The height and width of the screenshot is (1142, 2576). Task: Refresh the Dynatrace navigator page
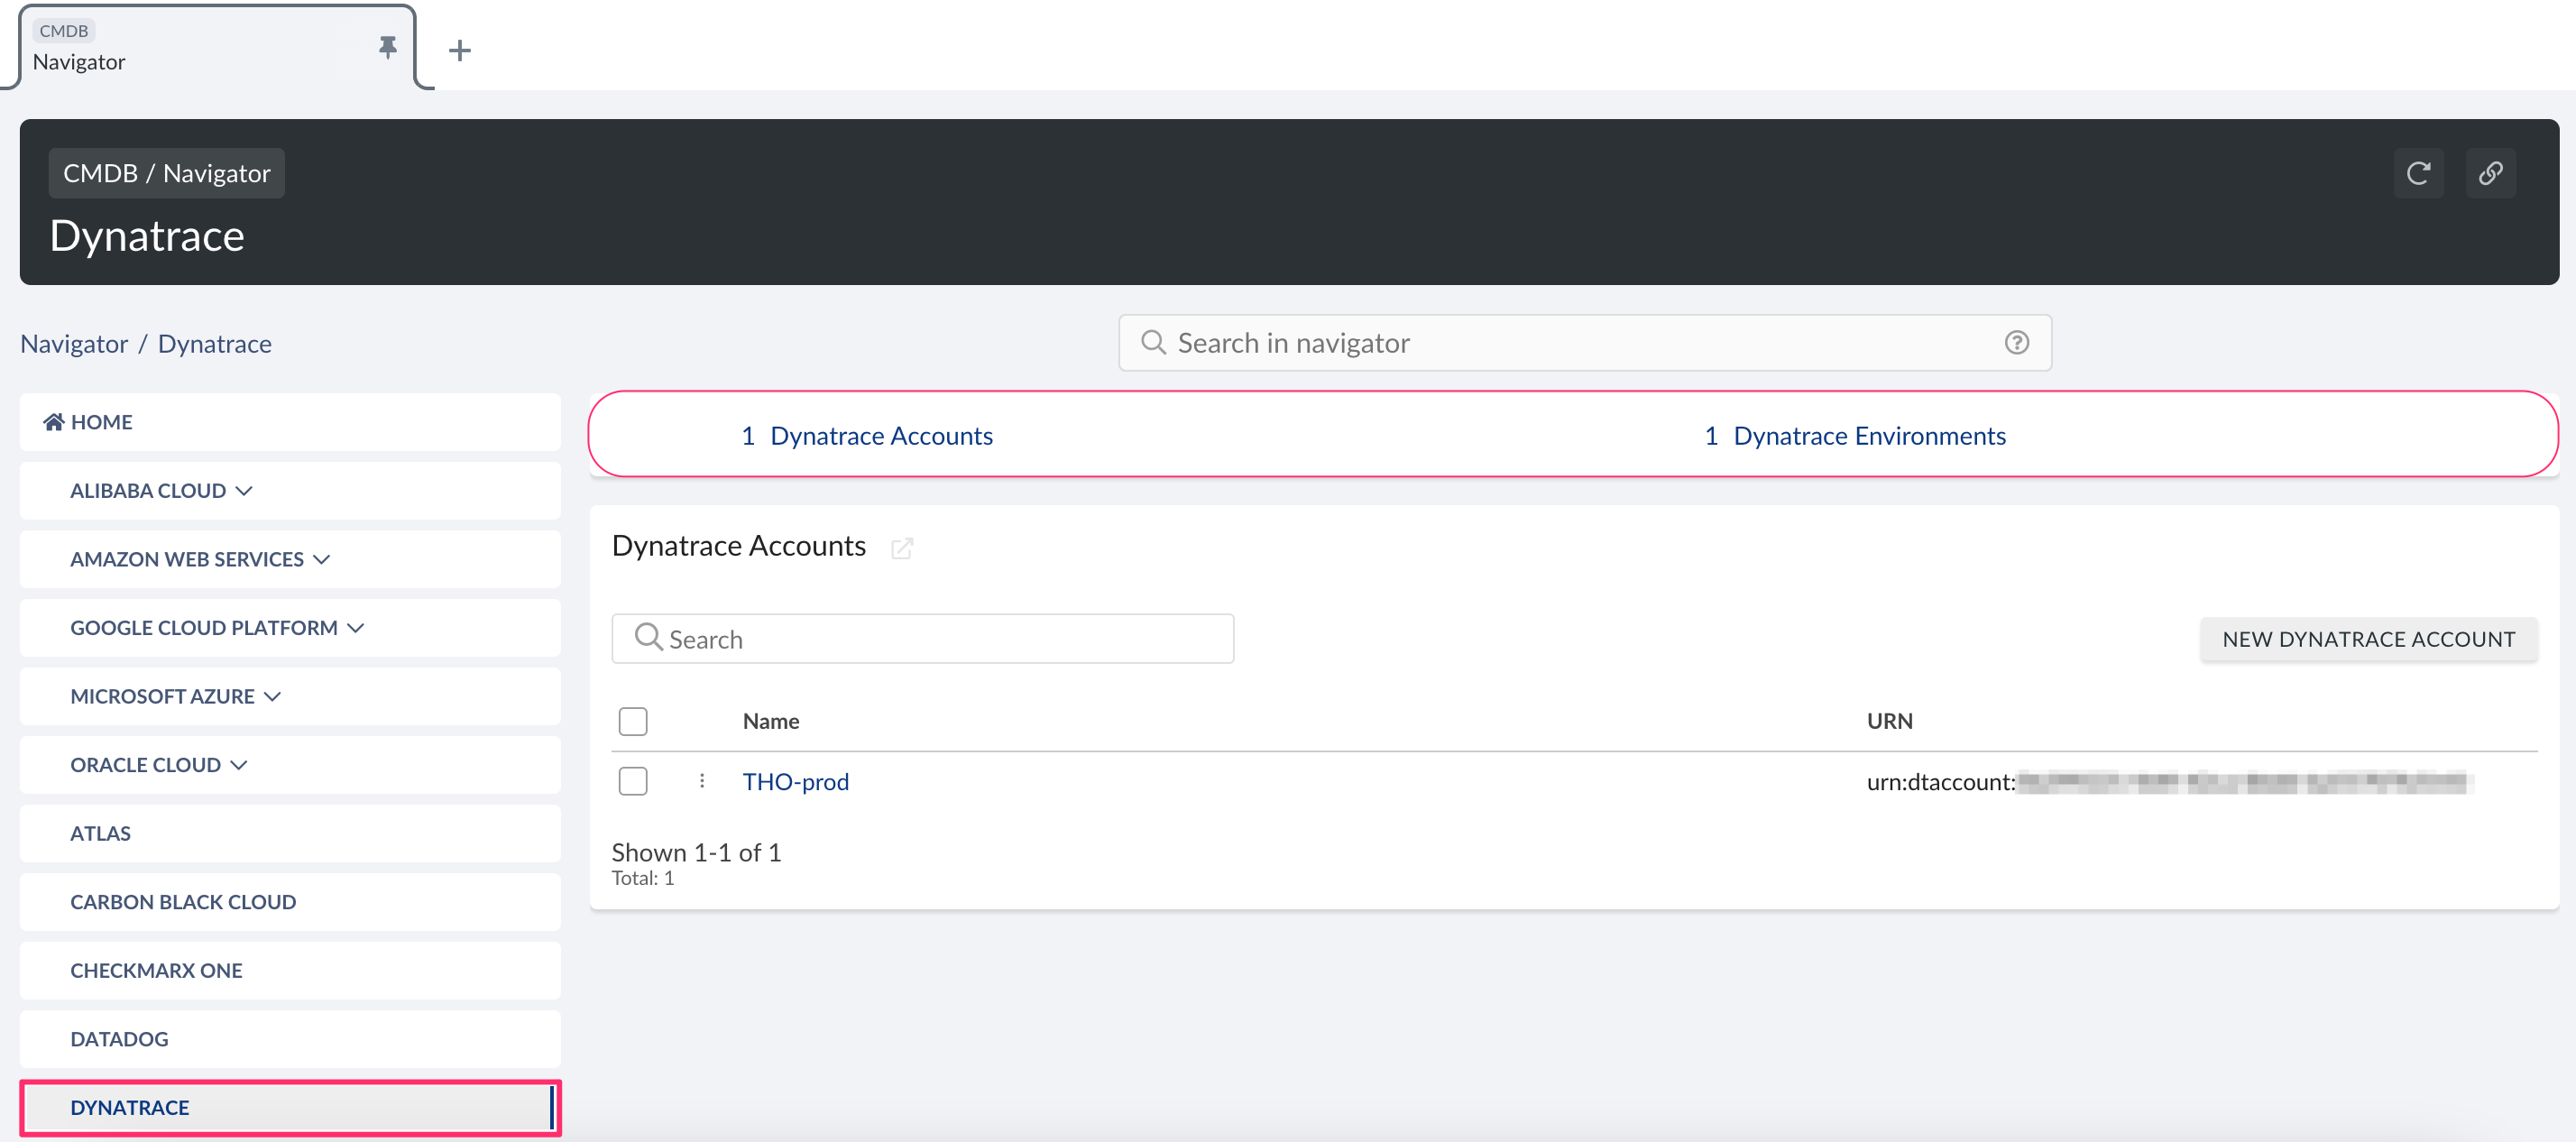click(x=2419, y=173)
